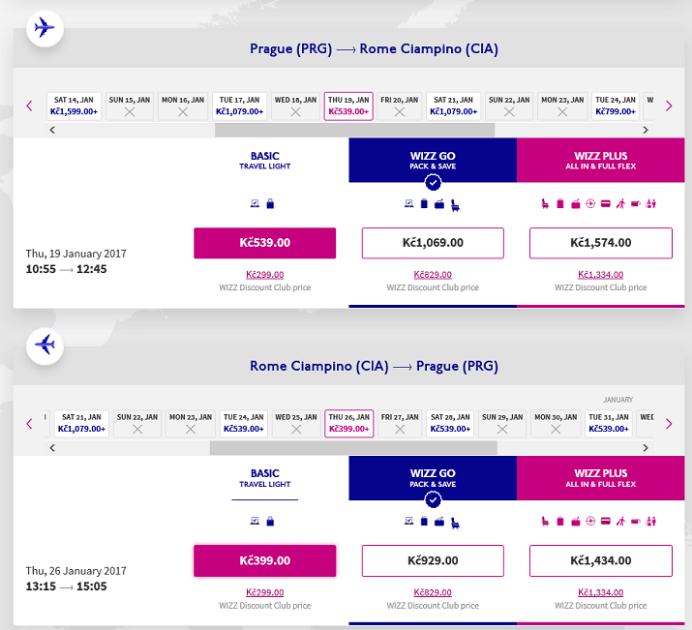The height and width of the screenshot is (630, 692).
Task: Select return SAT 28, JAN at Kč539.00
Action: [450, 424]
